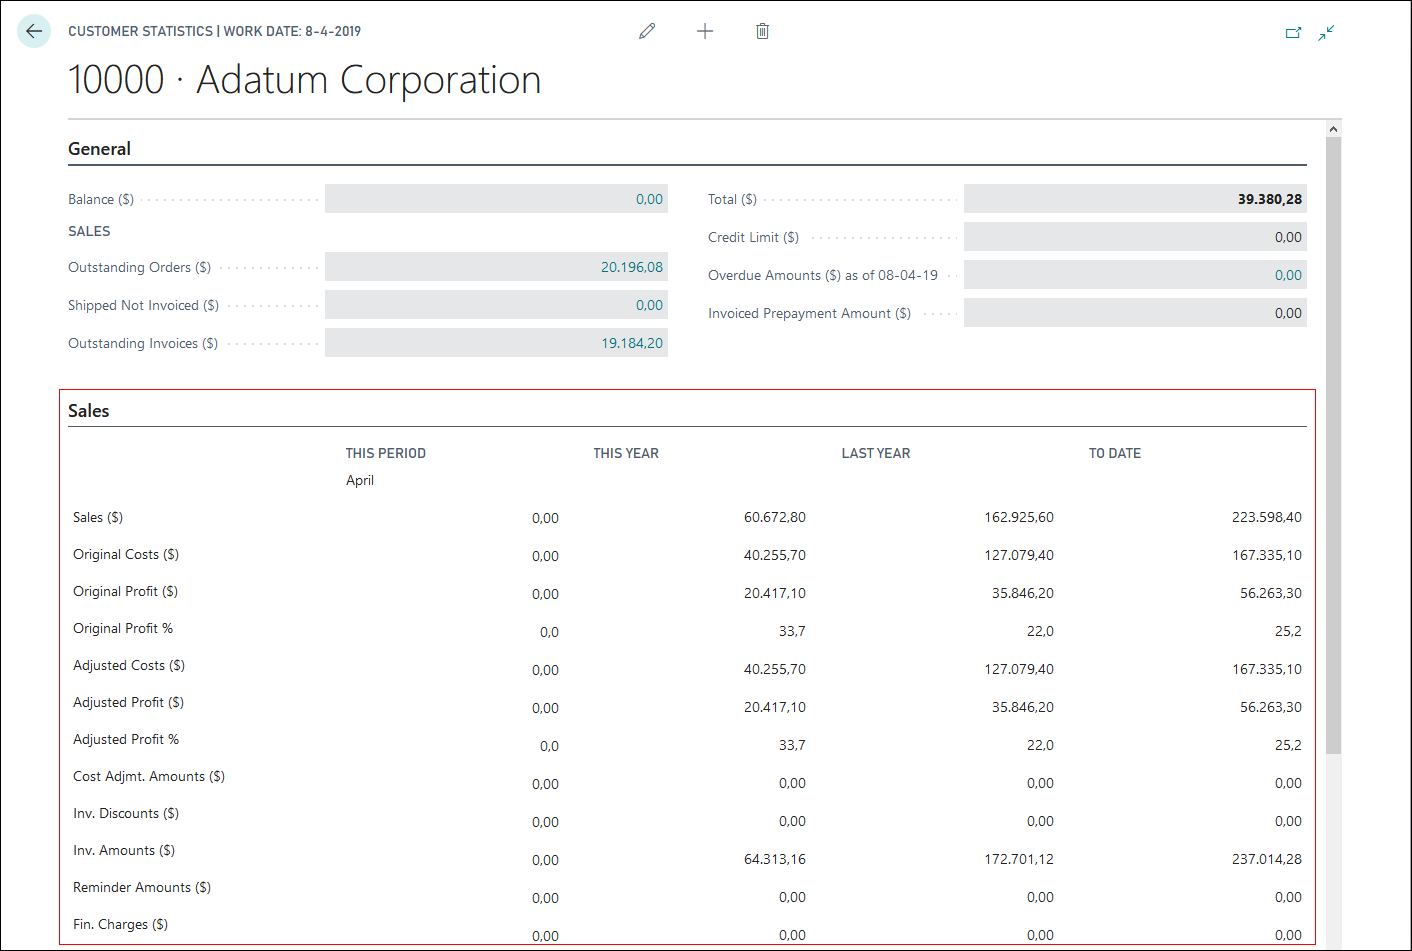Screen dimensions: 1412x951
Task: Click the plus icon to create new
Action: (705, 31)
